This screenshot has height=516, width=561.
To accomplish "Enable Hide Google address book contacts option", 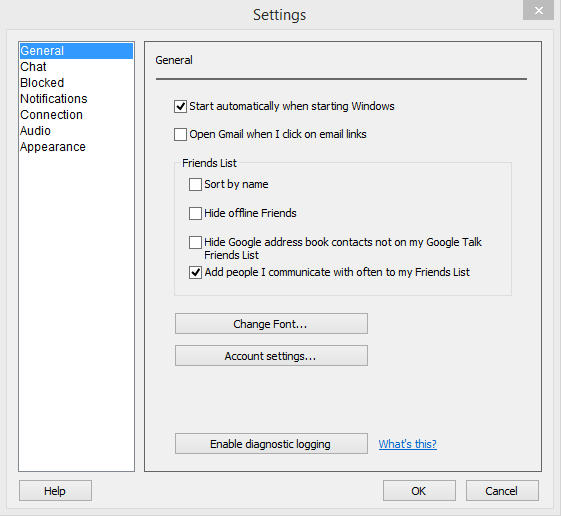I will (195, 242).
